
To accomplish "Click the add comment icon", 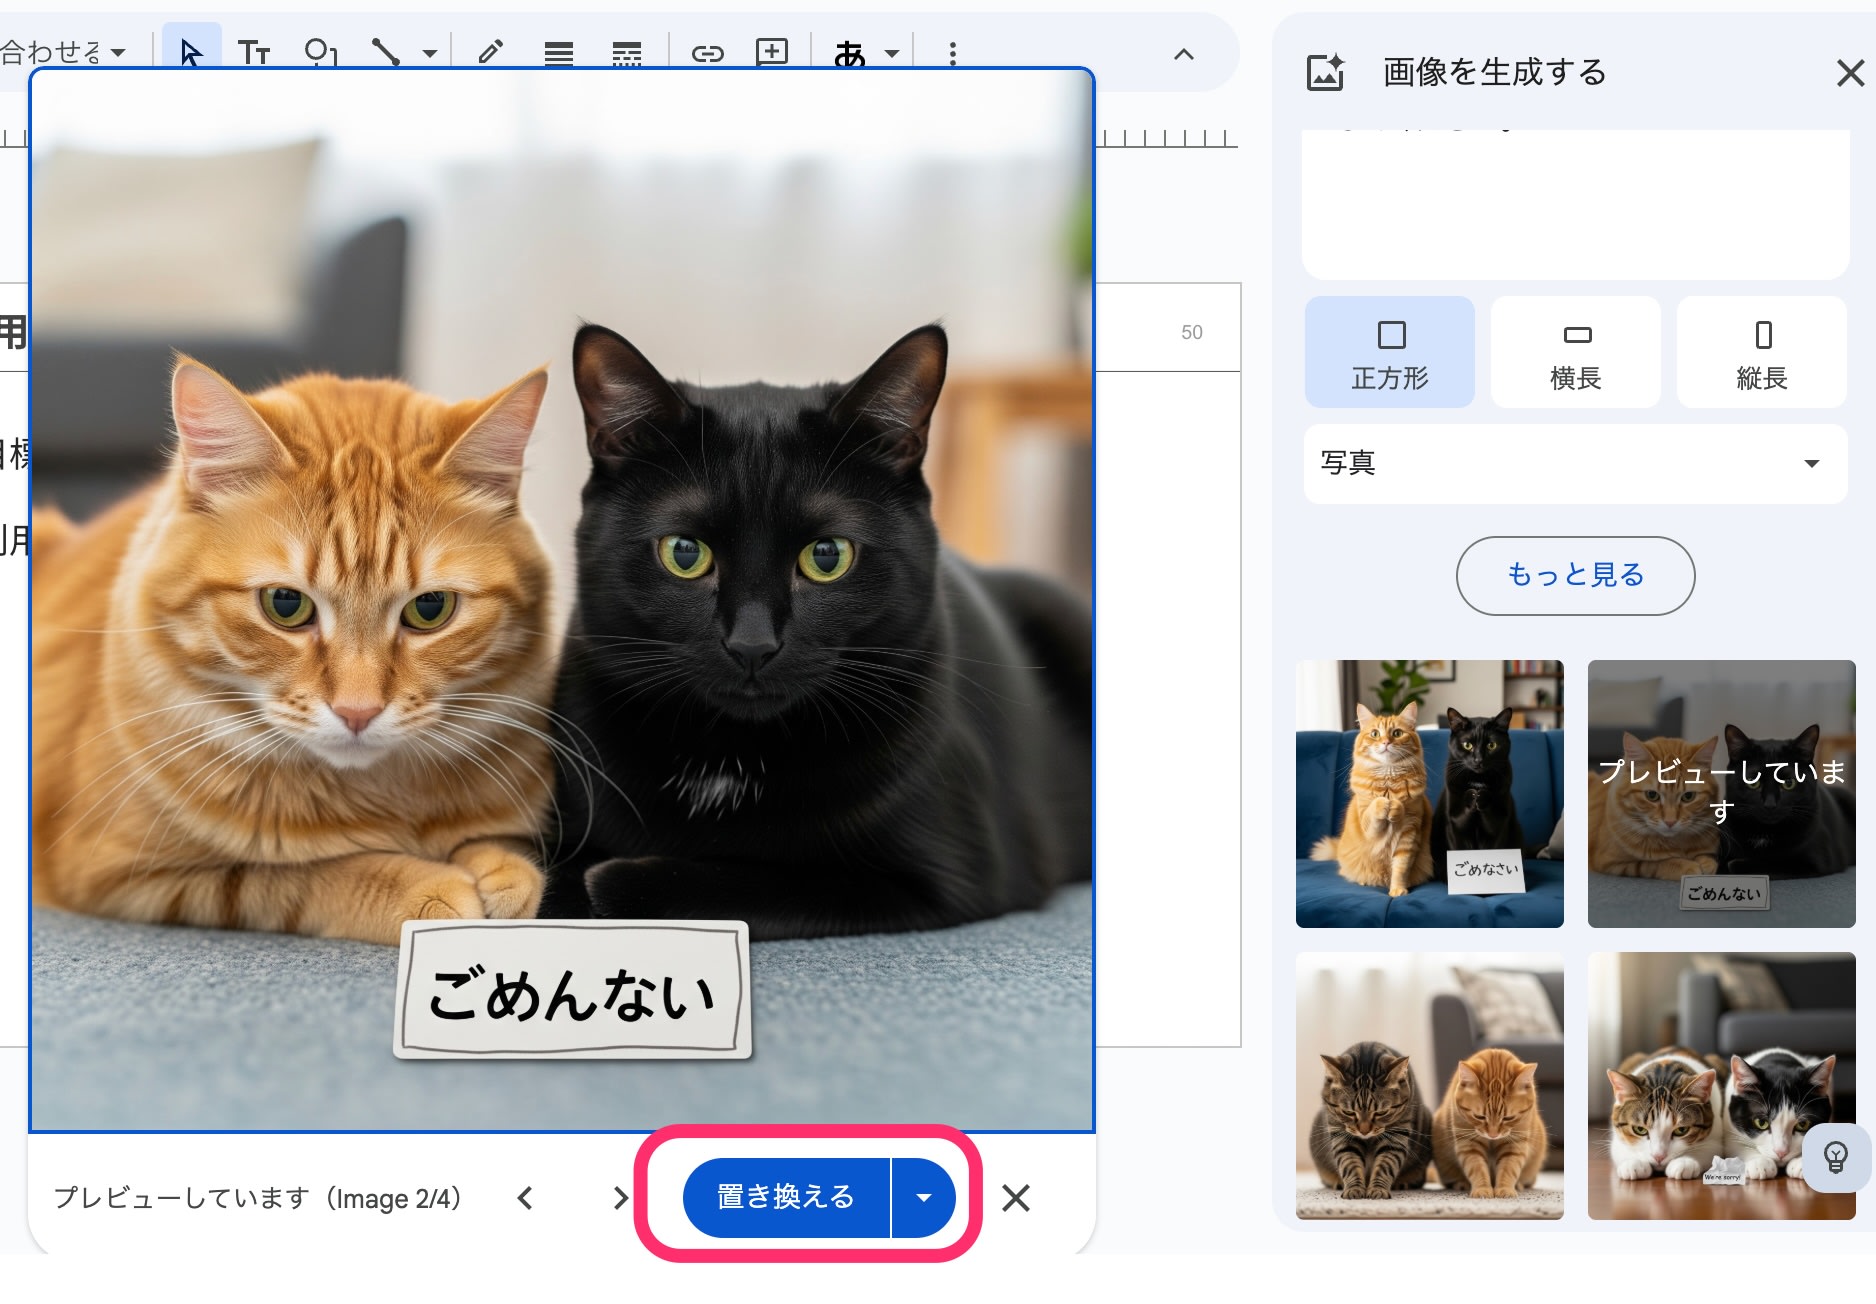I will pyautogui.click(x=772, y=52).
